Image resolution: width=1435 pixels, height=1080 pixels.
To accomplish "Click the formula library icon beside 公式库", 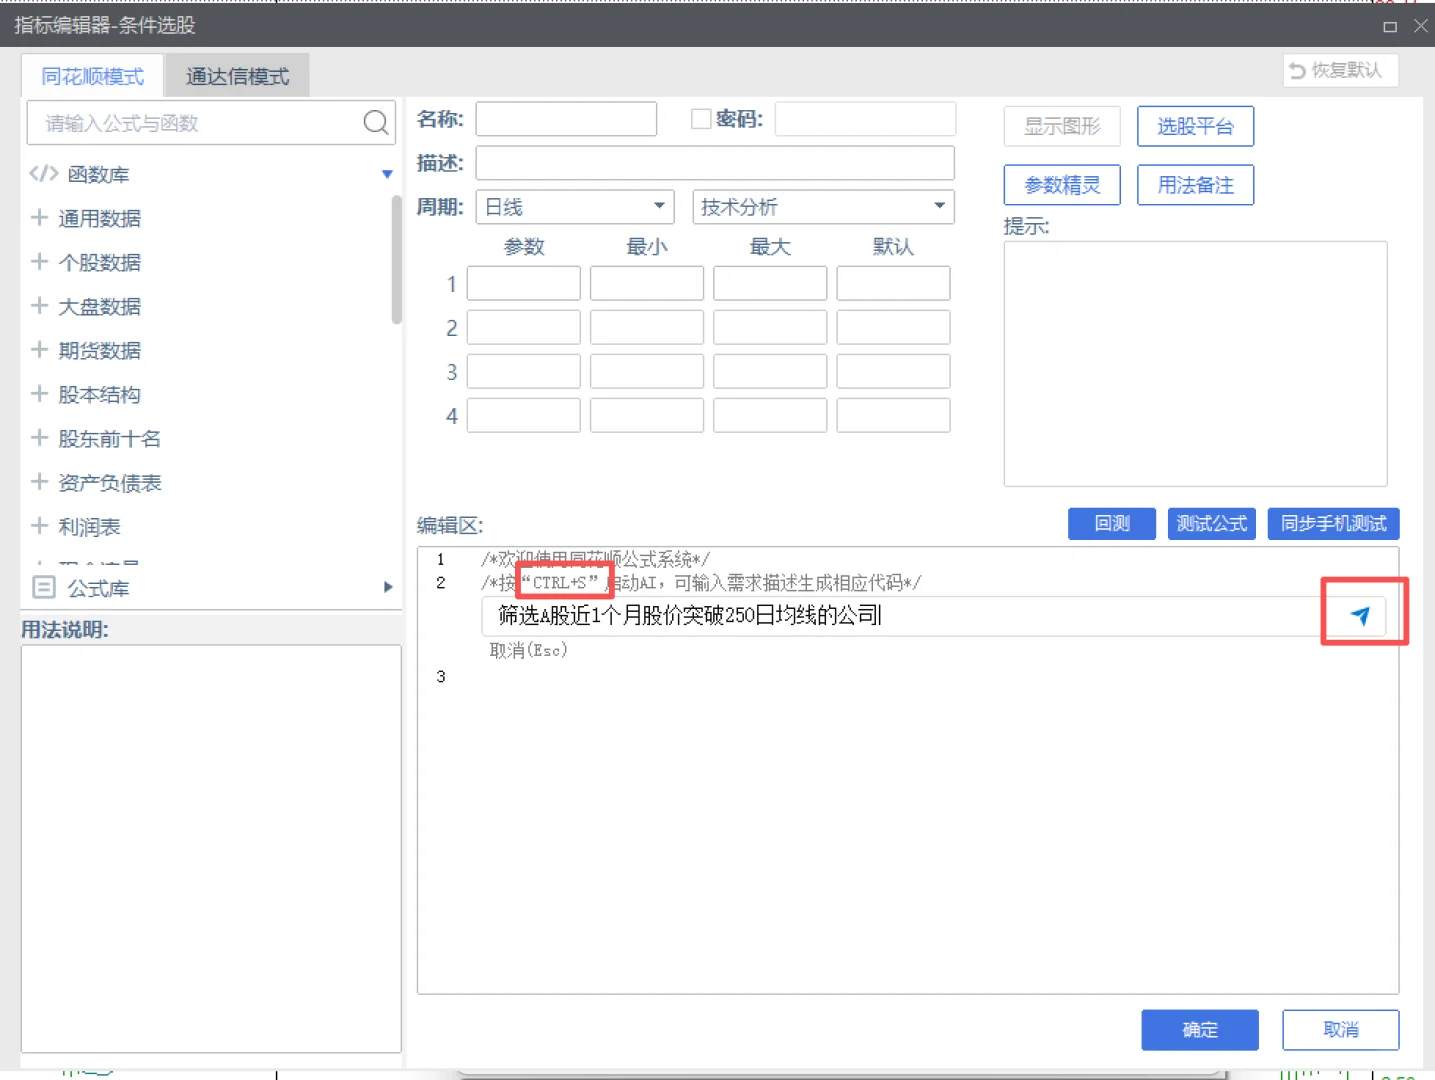I will pos(43,588).
